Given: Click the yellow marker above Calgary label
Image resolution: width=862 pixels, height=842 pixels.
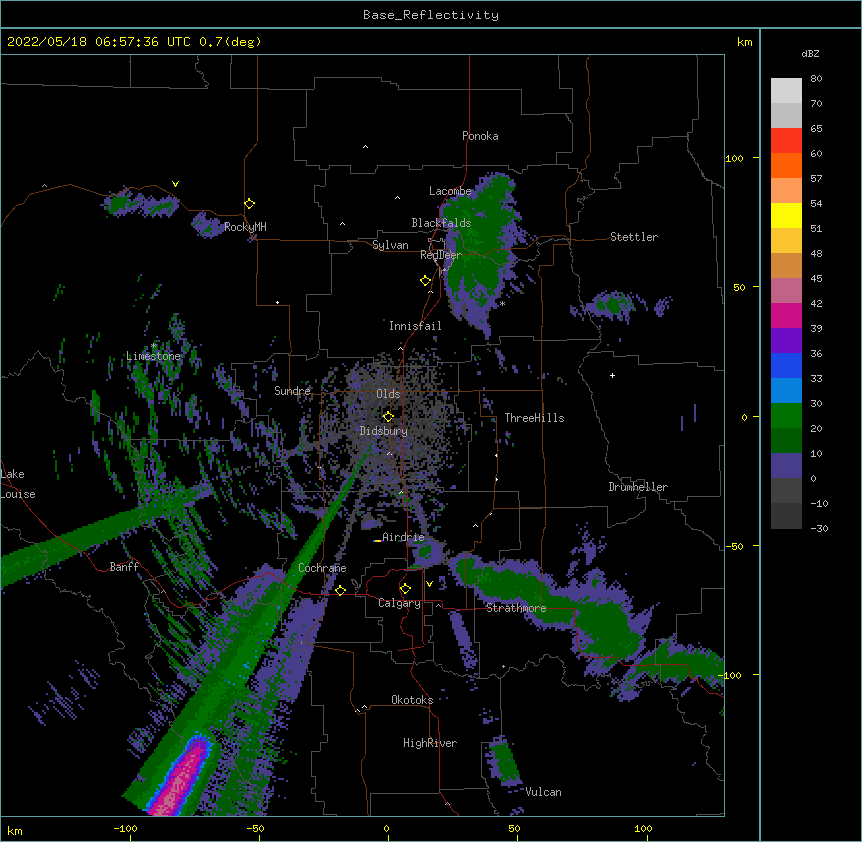Looking at the screenshot, I should pyautogui.click(x=405, y=589).
